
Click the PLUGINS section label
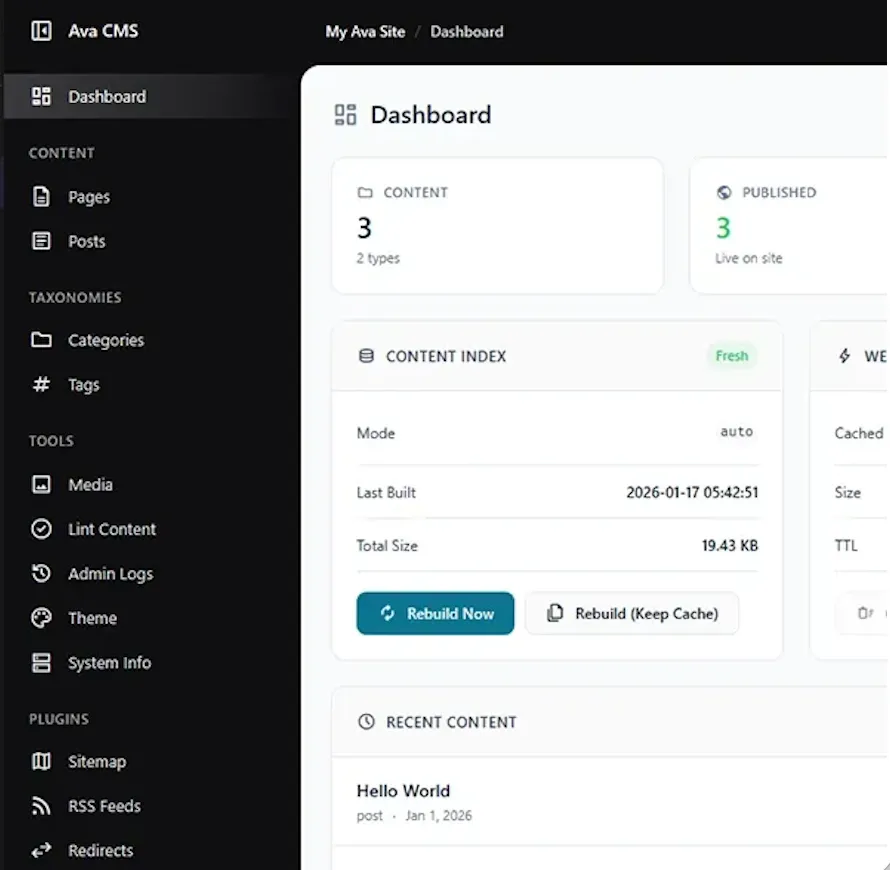point(59,719)
